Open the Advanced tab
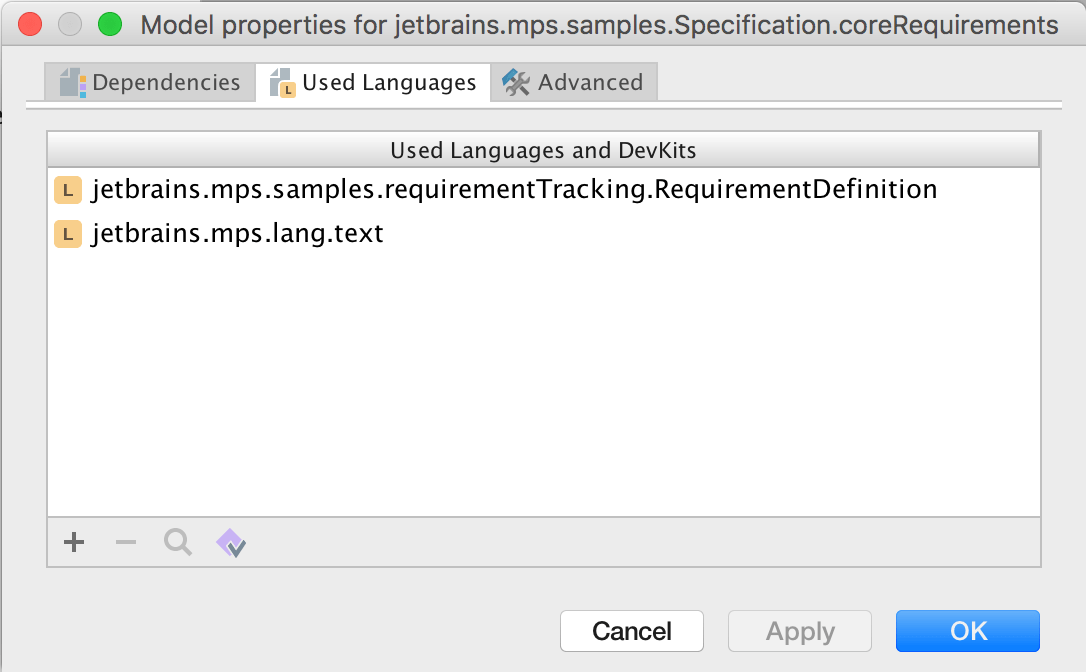Image resolution: width=1086 pixels, height=672 pixels. click(590, 83)
